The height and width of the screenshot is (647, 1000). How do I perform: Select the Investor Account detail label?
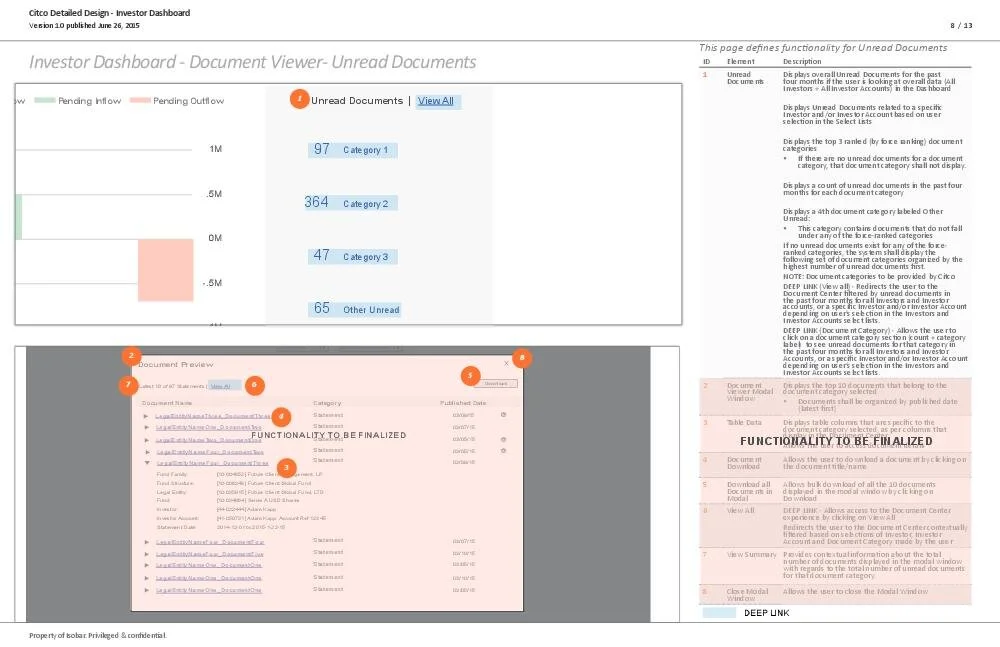178,518
